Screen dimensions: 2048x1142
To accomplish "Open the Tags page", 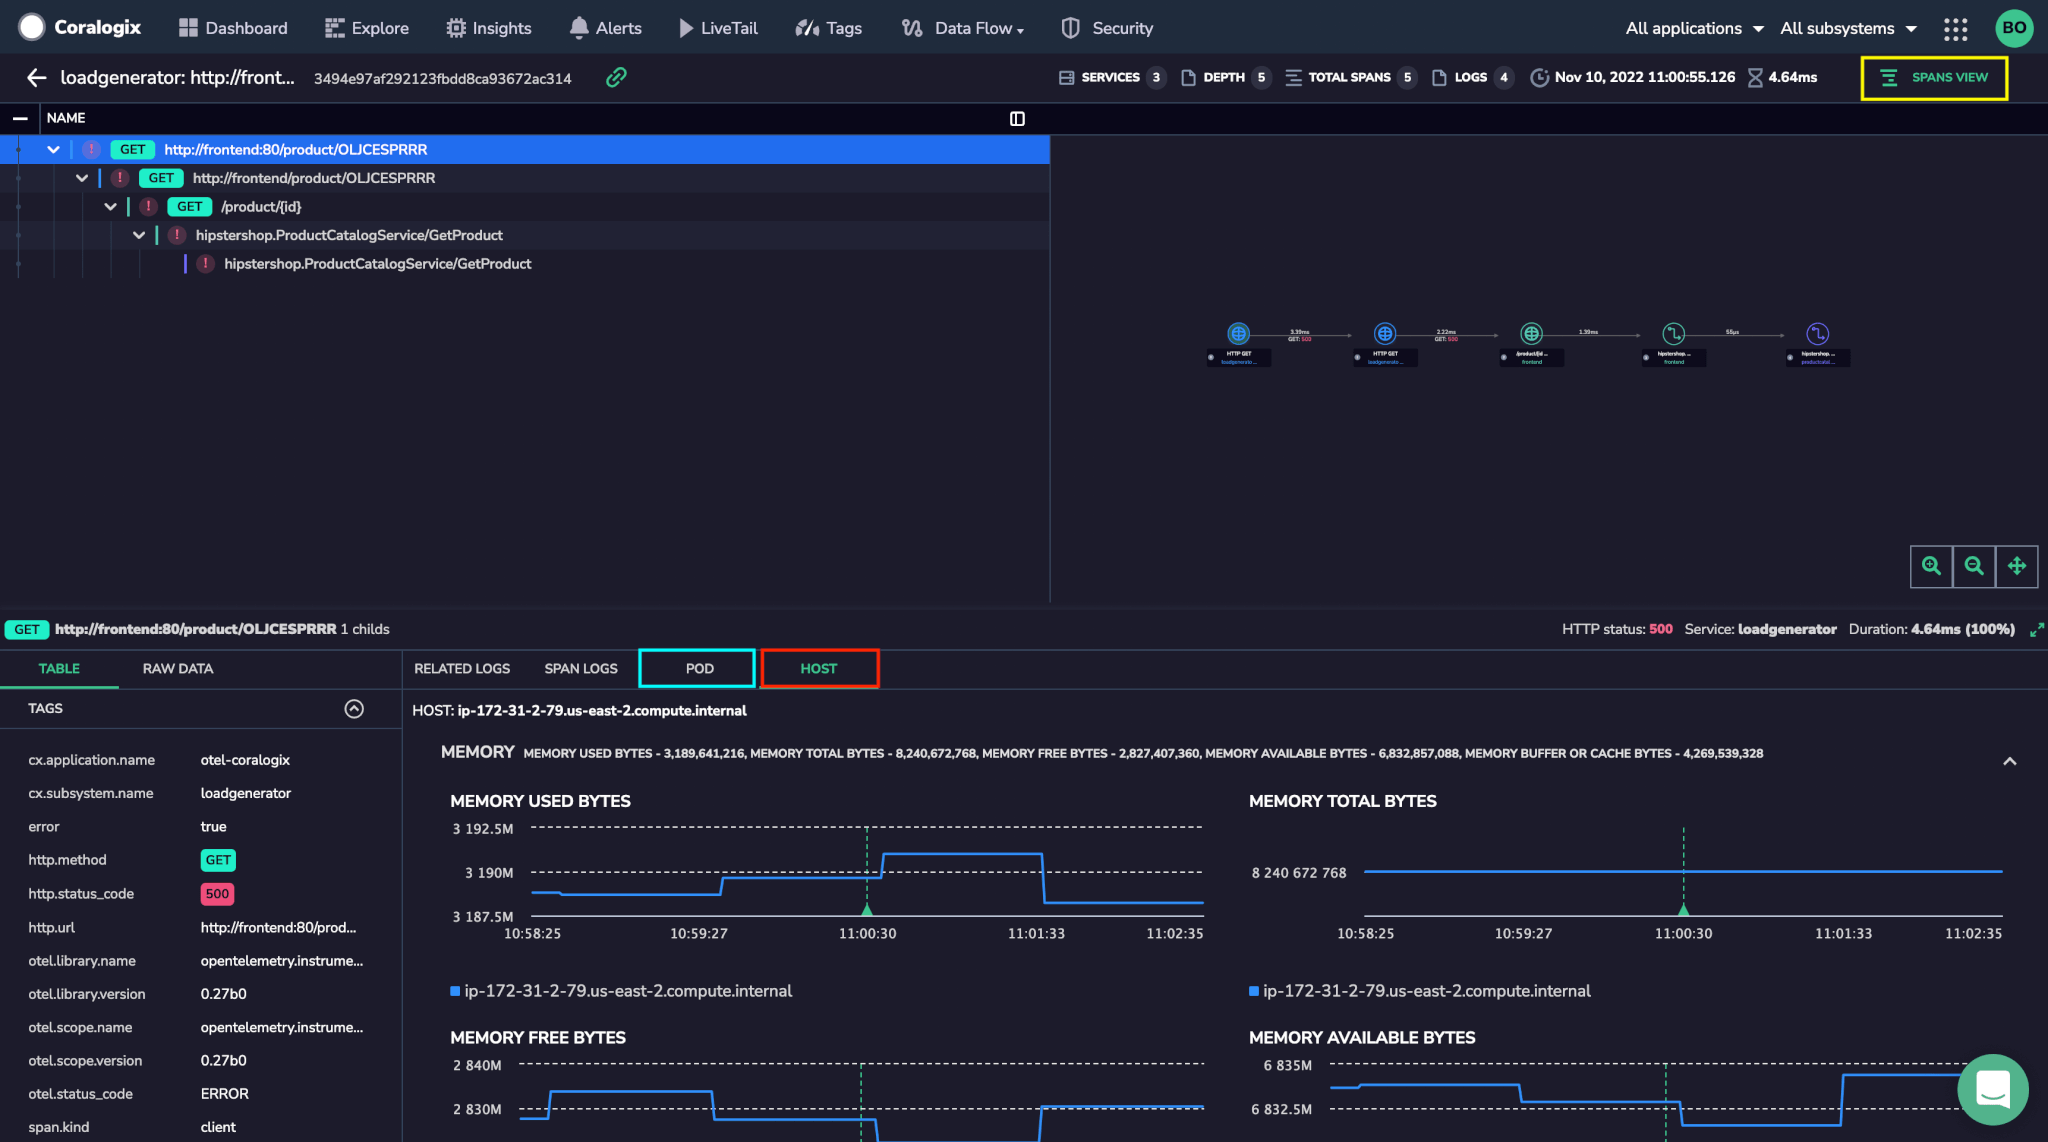I will (x=828, y=28).
